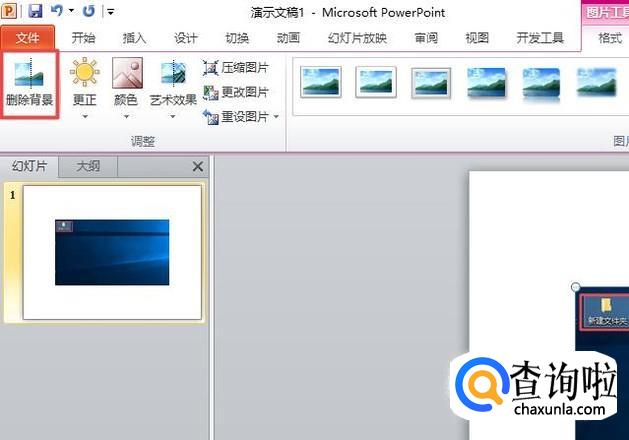Apply the sixth picture style thumbnail
Viewport: 629px width, 440px height.
(596, 82)
